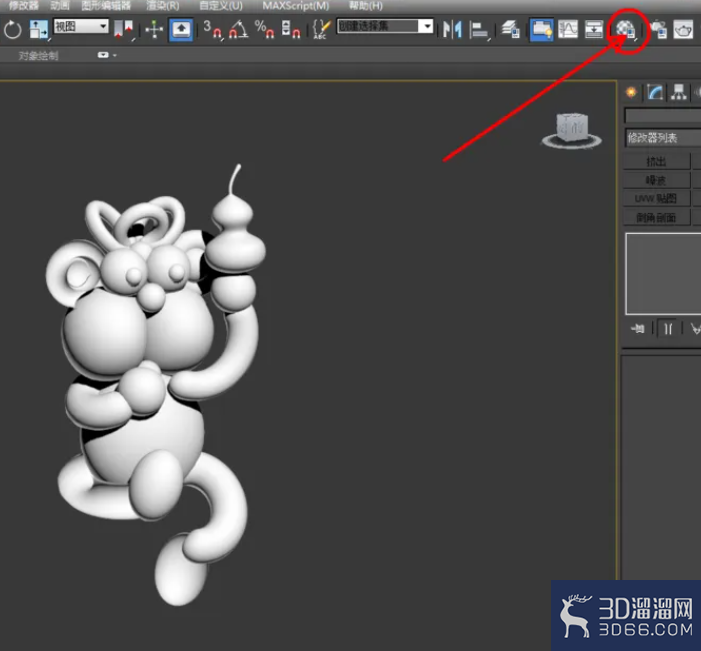Toggle the Ribbon display button

click(541, 30)
